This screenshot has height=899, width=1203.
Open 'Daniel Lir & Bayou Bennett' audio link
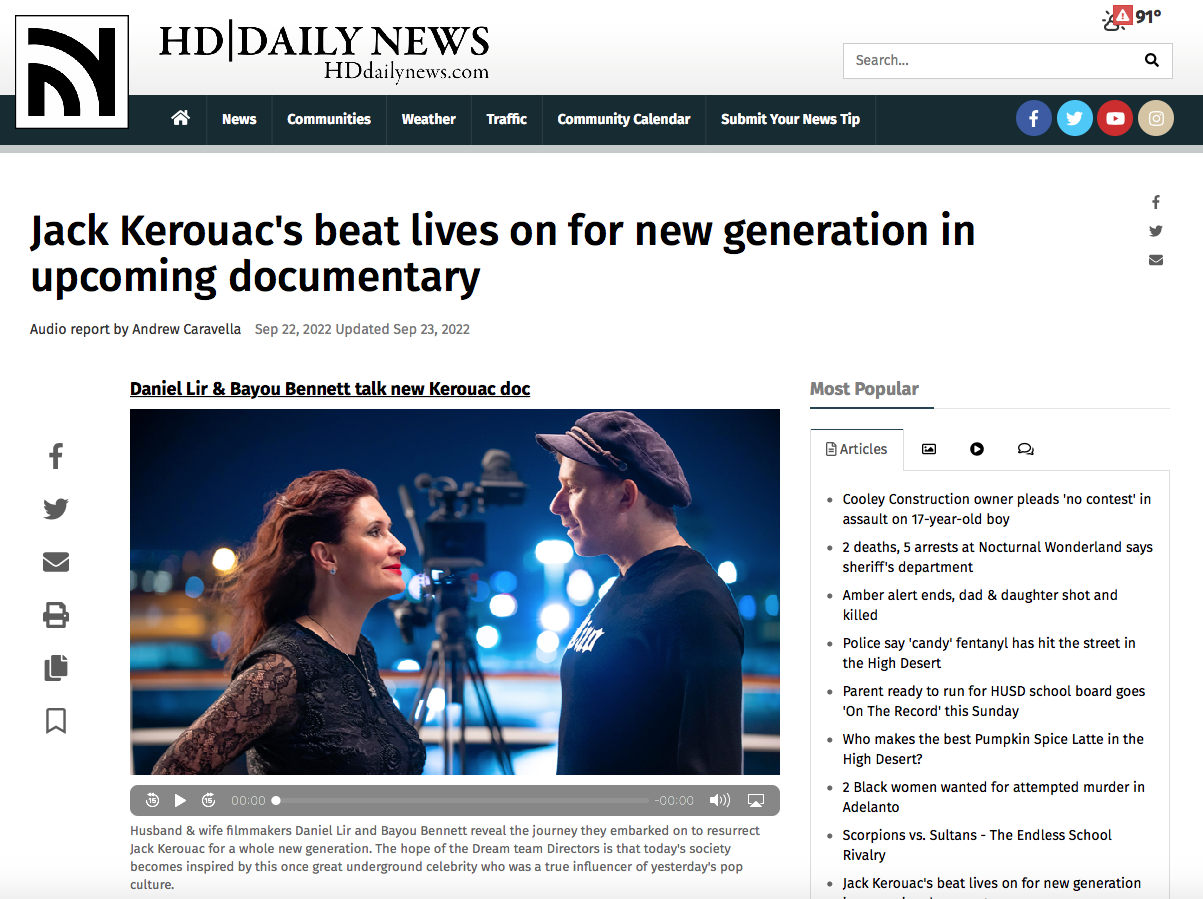[330, 388]
